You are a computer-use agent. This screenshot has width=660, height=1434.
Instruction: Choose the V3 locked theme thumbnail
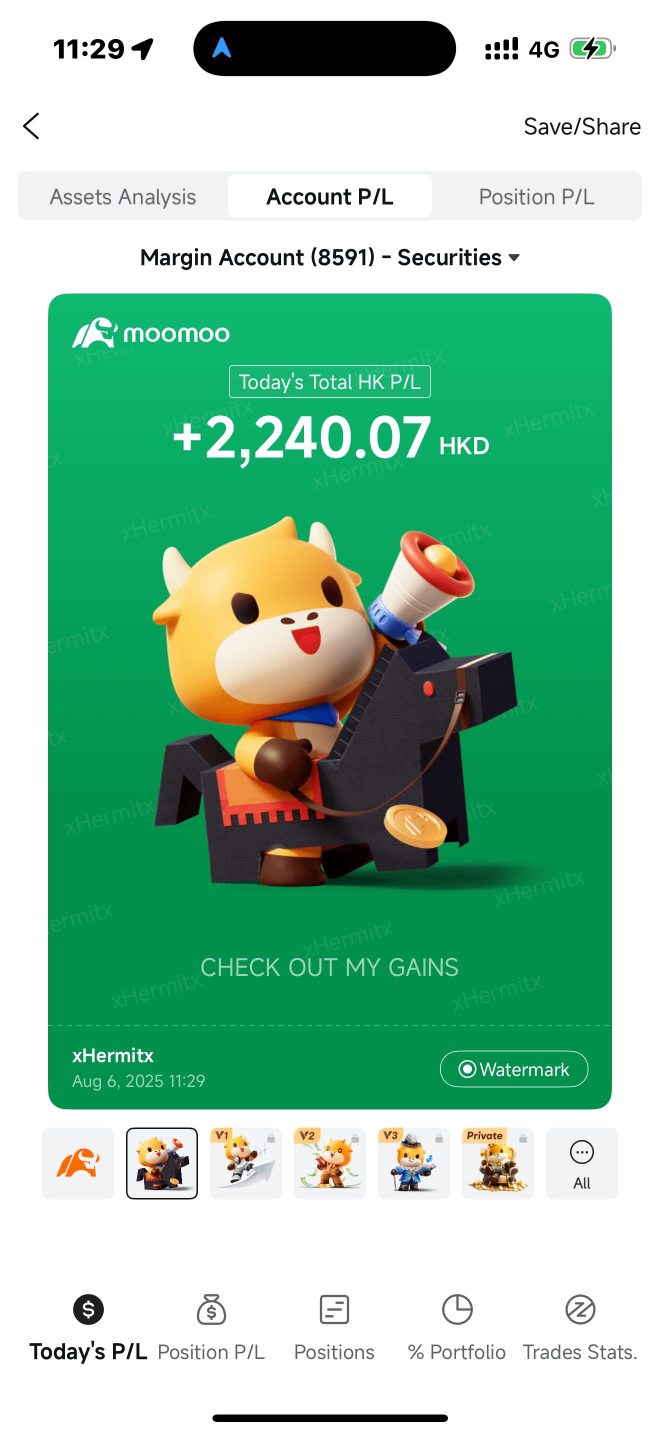[414, 1163]
